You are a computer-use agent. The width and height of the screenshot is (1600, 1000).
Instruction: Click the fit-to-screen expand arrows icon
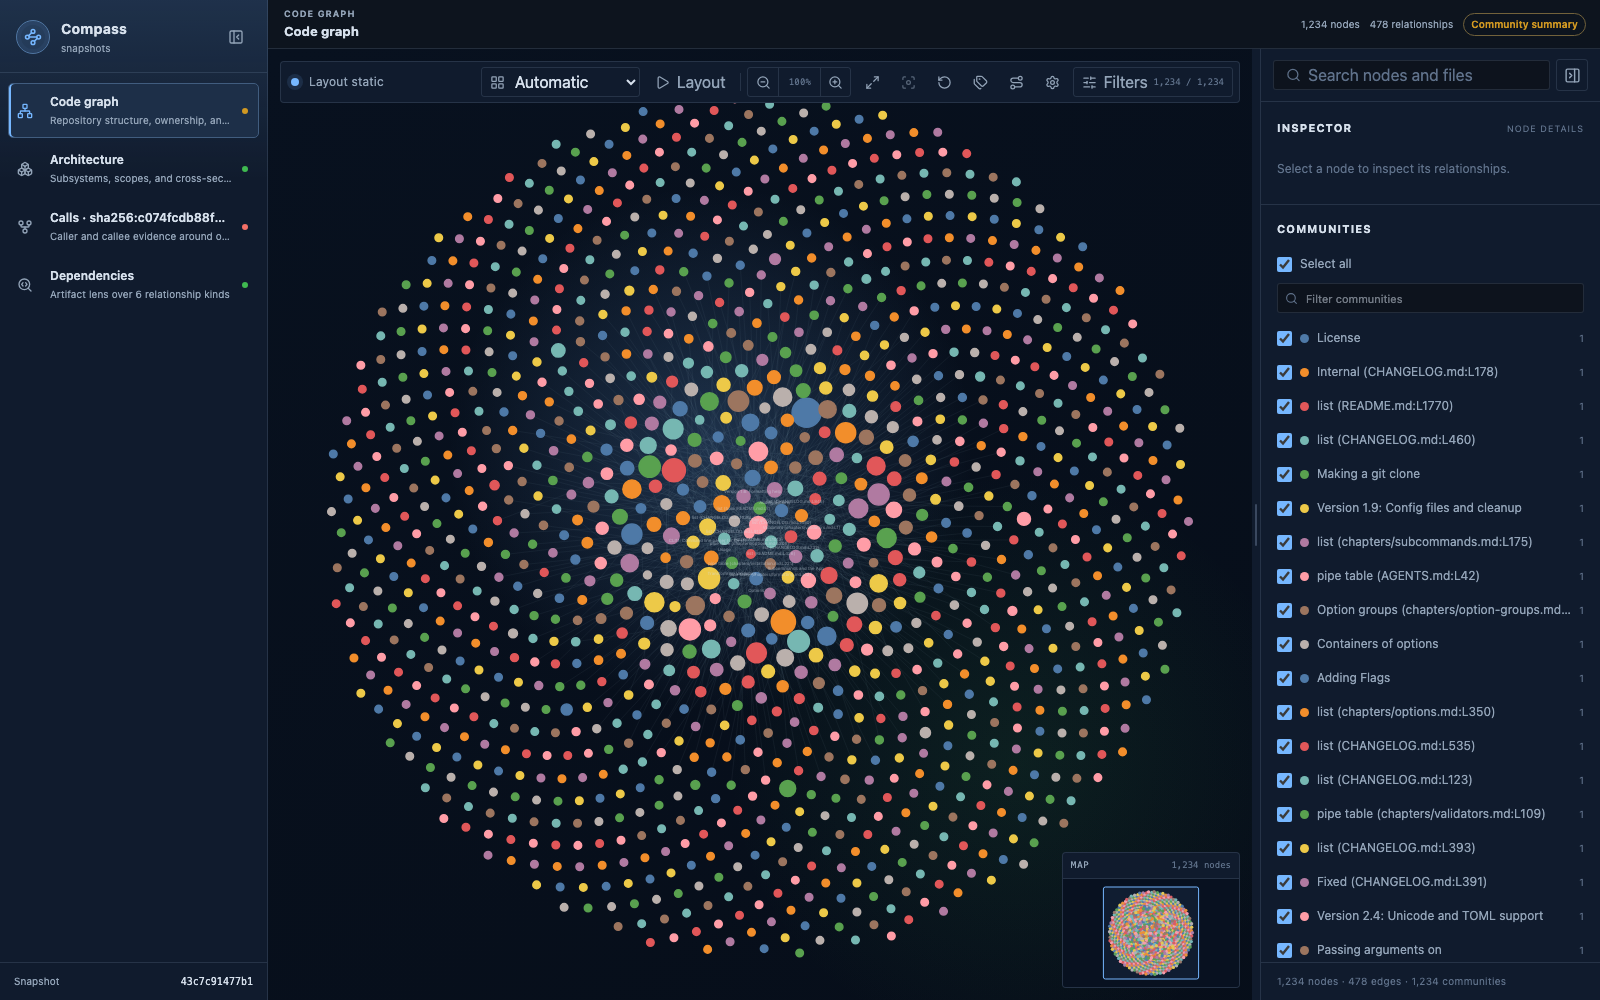[872, 82]
